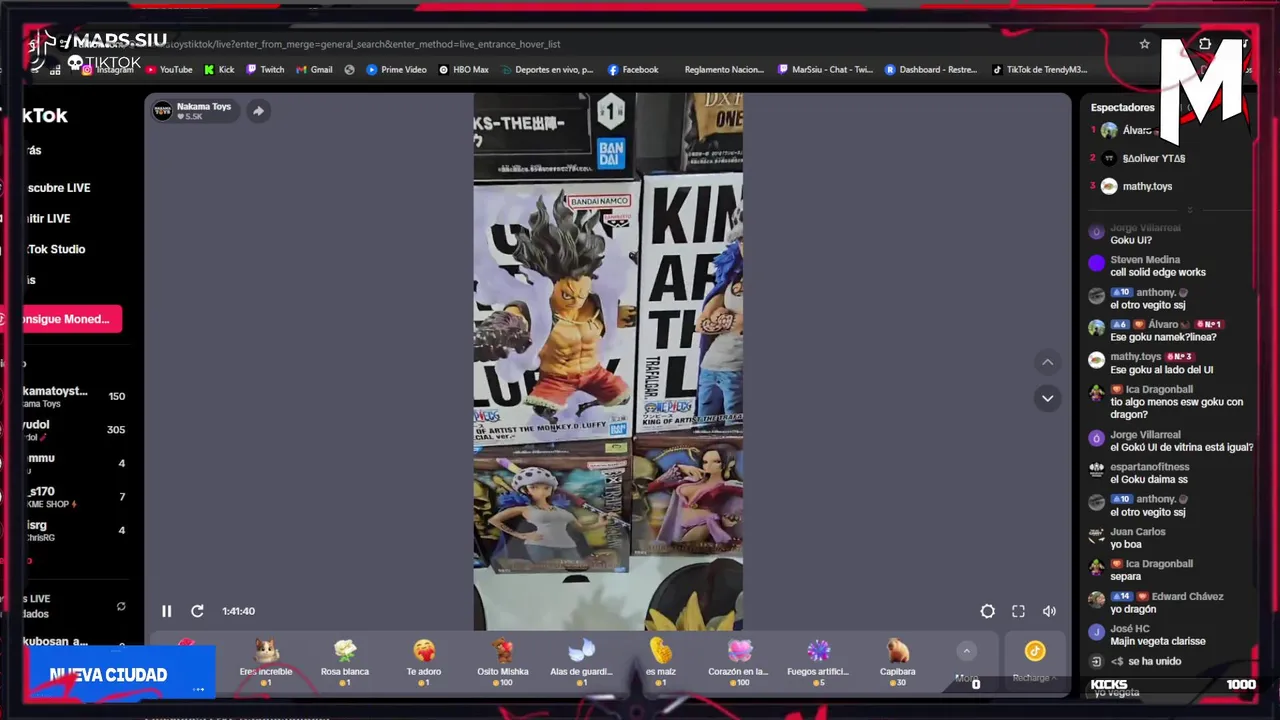The height and width of the screenshot is (720, 1280).
Task: Open the Gmail bookmark
Action: pyautogui.click(x=314, y=70)
